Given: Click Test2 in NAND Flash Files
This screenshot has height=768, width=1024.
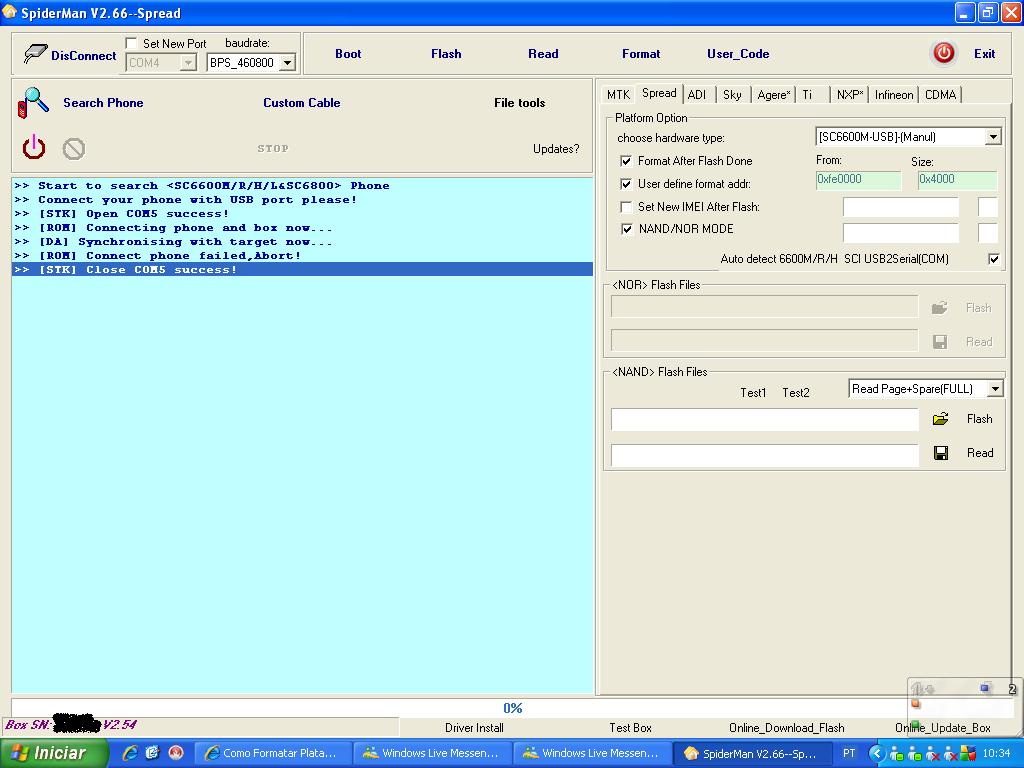Looking at the screenshot, I should tap(796, 392).
